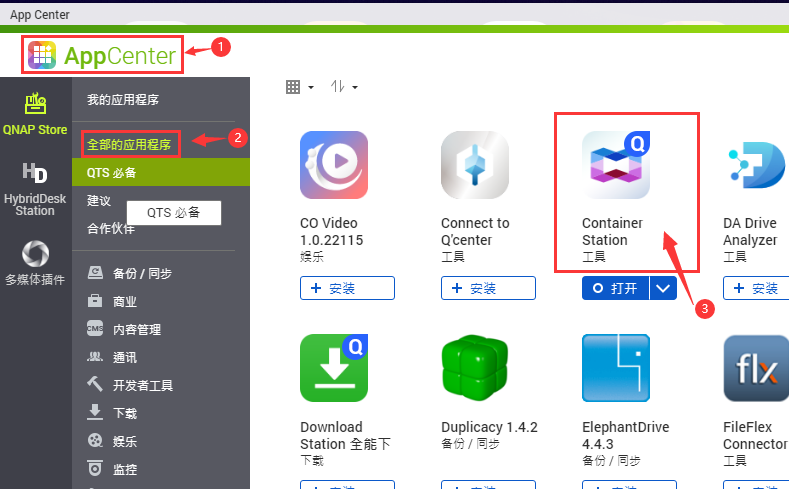Image resolution: width=789 pixels, height=489 pixels.
Task: Click Download Station 全能下 title
Action: (x=345, y=436)
